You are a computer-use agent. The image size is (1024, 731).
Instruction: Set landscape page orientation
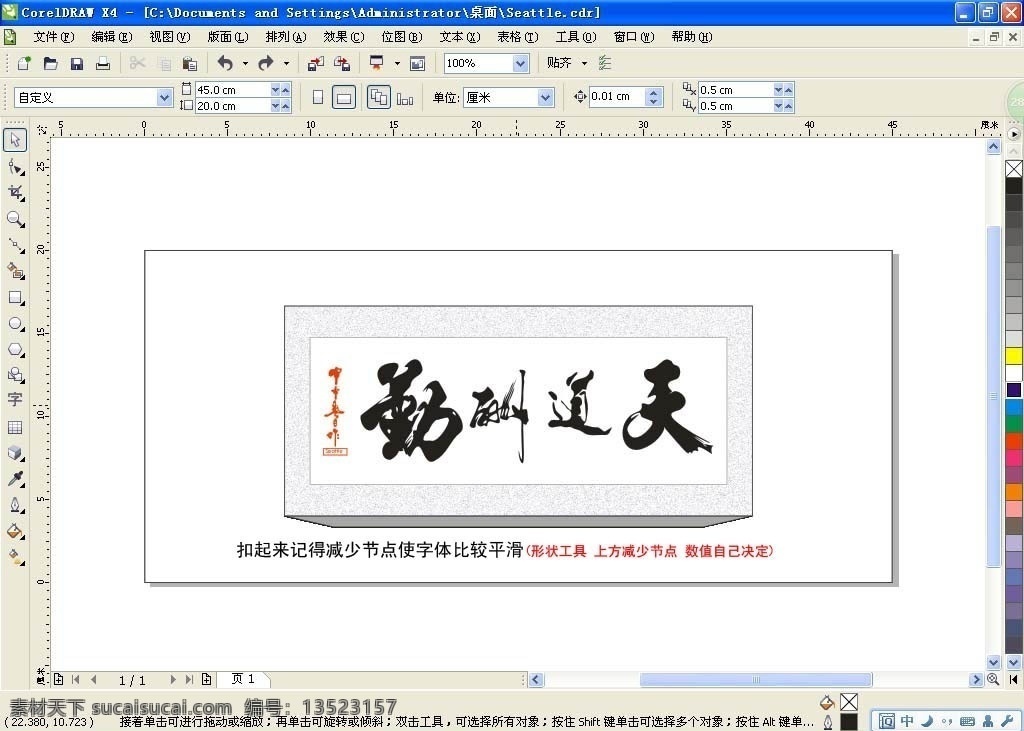point(344,98)
